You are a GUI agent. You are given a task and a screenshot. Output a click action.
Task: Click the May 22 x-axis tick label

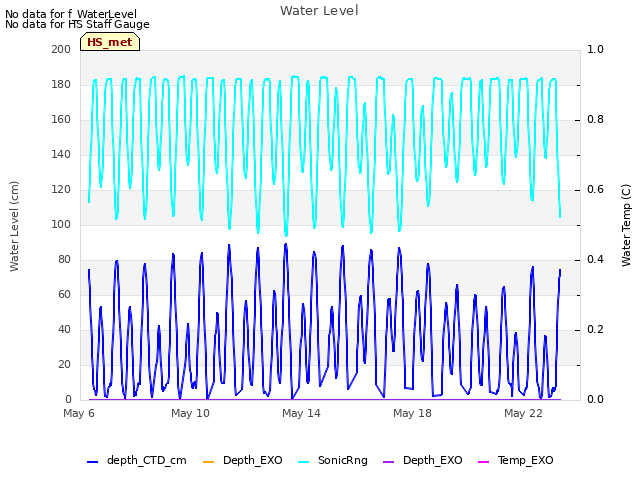click(x=523, y=413)
